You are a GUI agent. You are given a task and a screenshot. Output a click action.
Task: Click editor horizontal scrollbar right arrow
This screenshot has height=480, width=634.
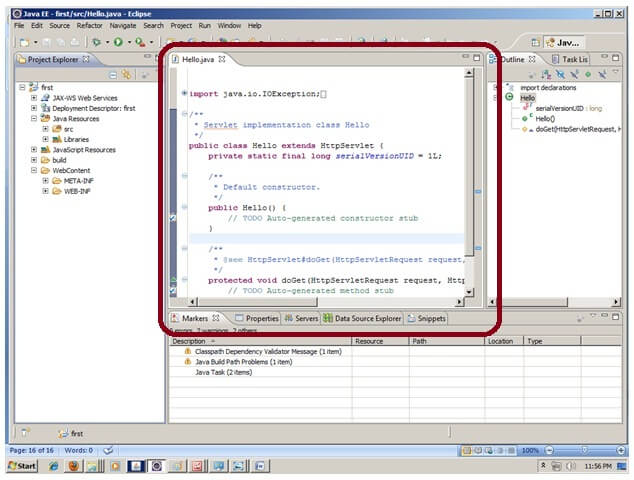(x=459, y=302)
